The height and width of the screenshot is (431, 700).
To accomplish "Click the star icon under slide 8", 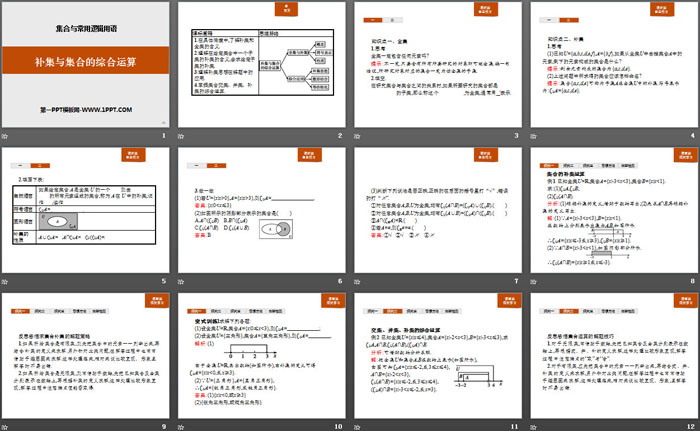I will pos(533,281).
